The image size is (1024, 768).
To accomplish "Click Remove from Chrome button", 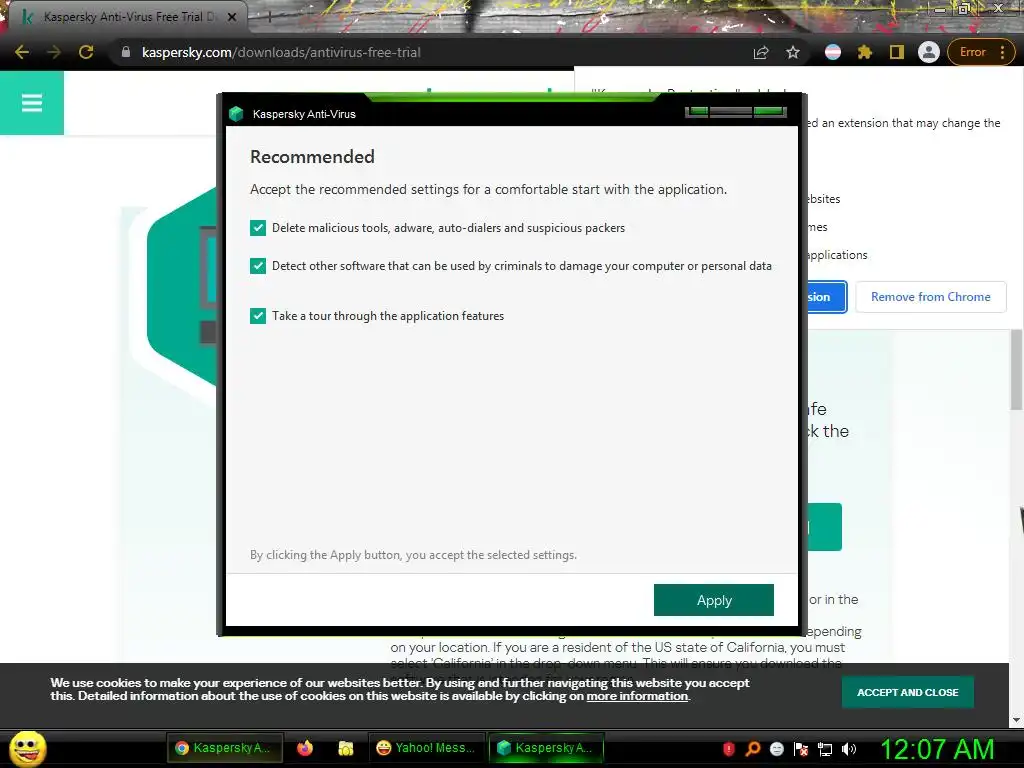I will pos(931,296).
